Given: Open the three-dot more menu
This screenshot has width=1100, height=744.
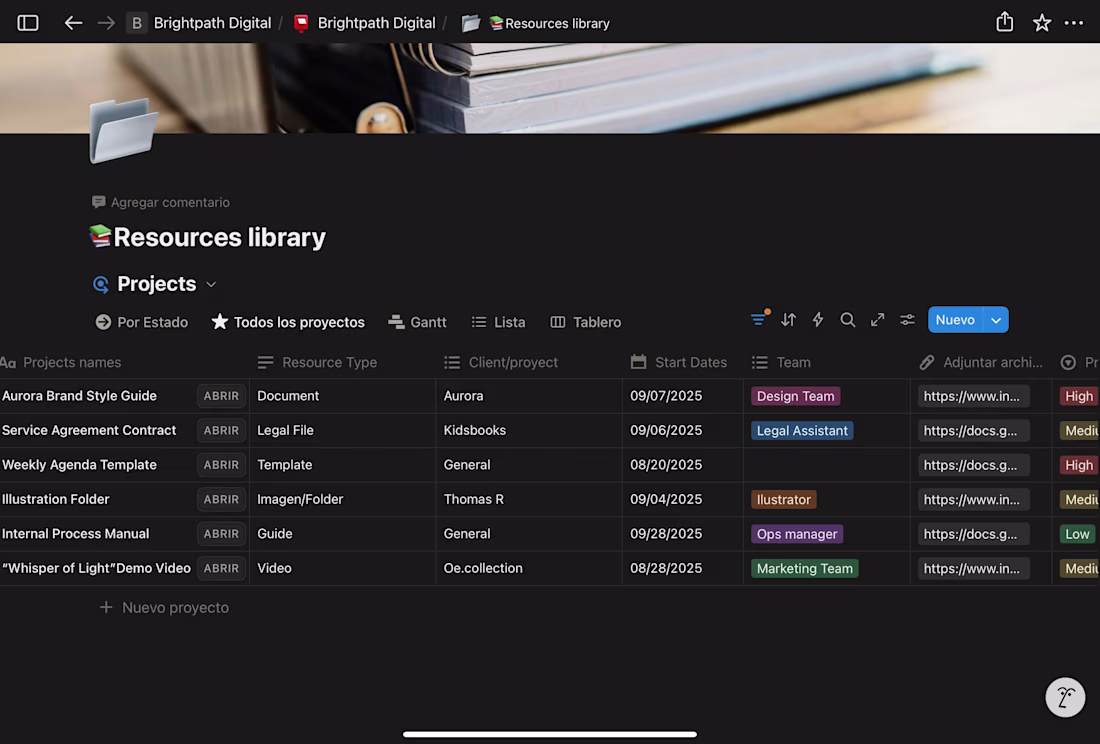Looking at the screenshot, I should [1074, 23].
